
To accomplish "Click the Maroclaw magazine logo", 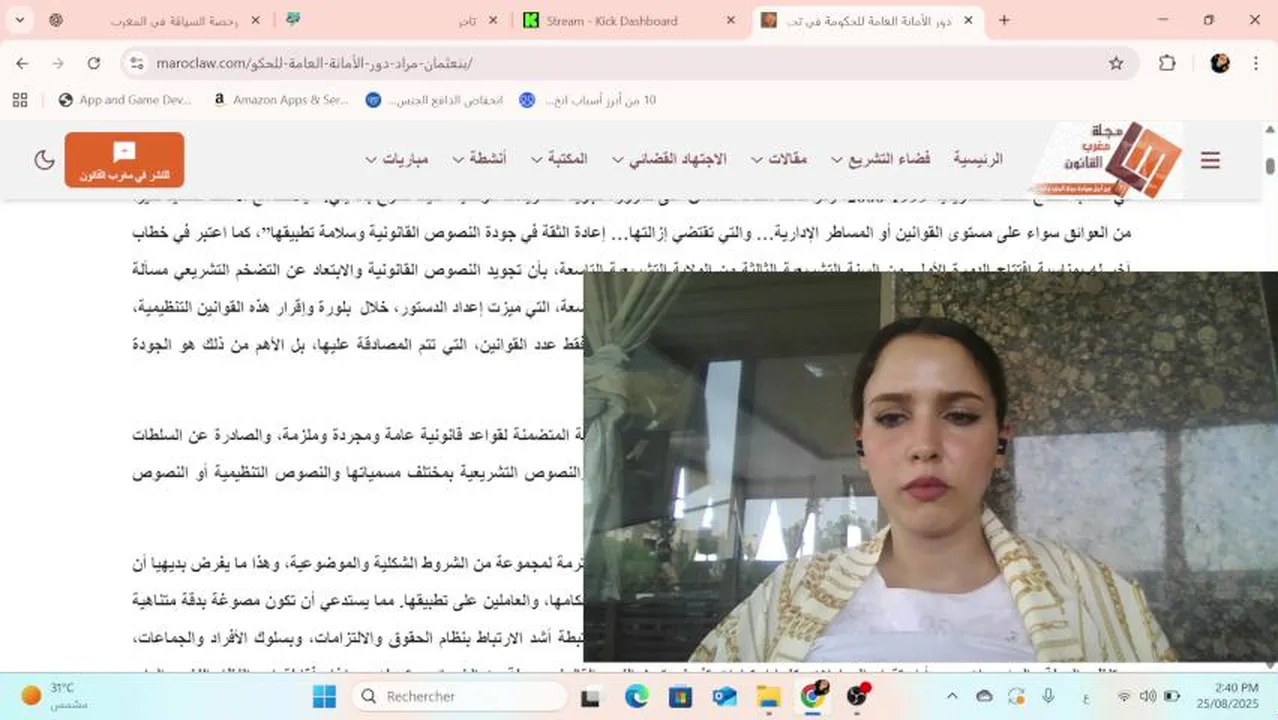I will point(1107,160).
